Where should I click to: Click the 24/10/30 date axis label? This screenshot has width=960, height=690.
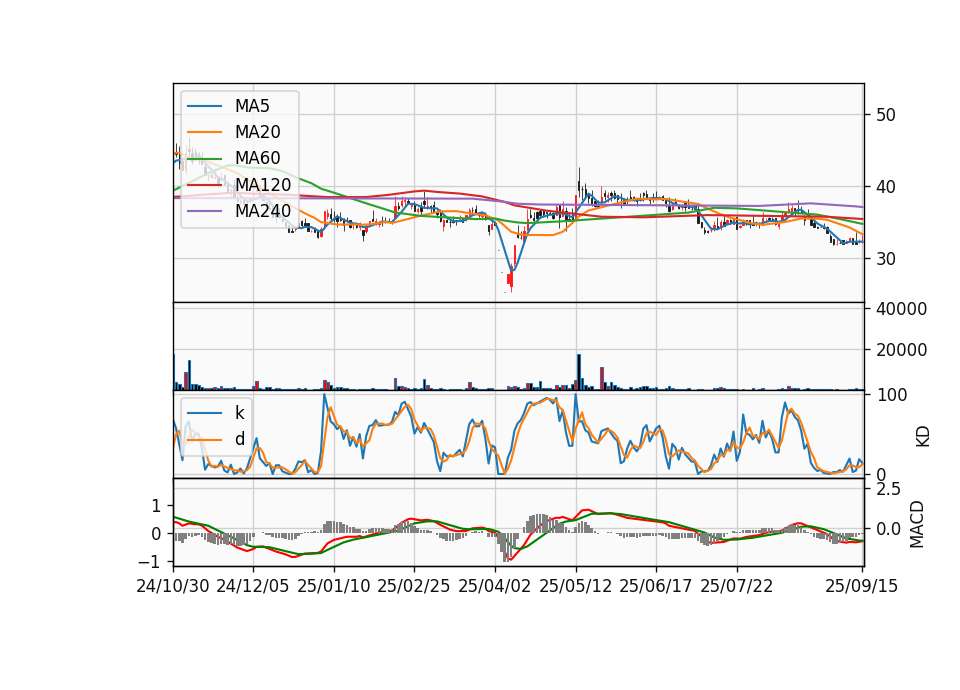[173, 586]
